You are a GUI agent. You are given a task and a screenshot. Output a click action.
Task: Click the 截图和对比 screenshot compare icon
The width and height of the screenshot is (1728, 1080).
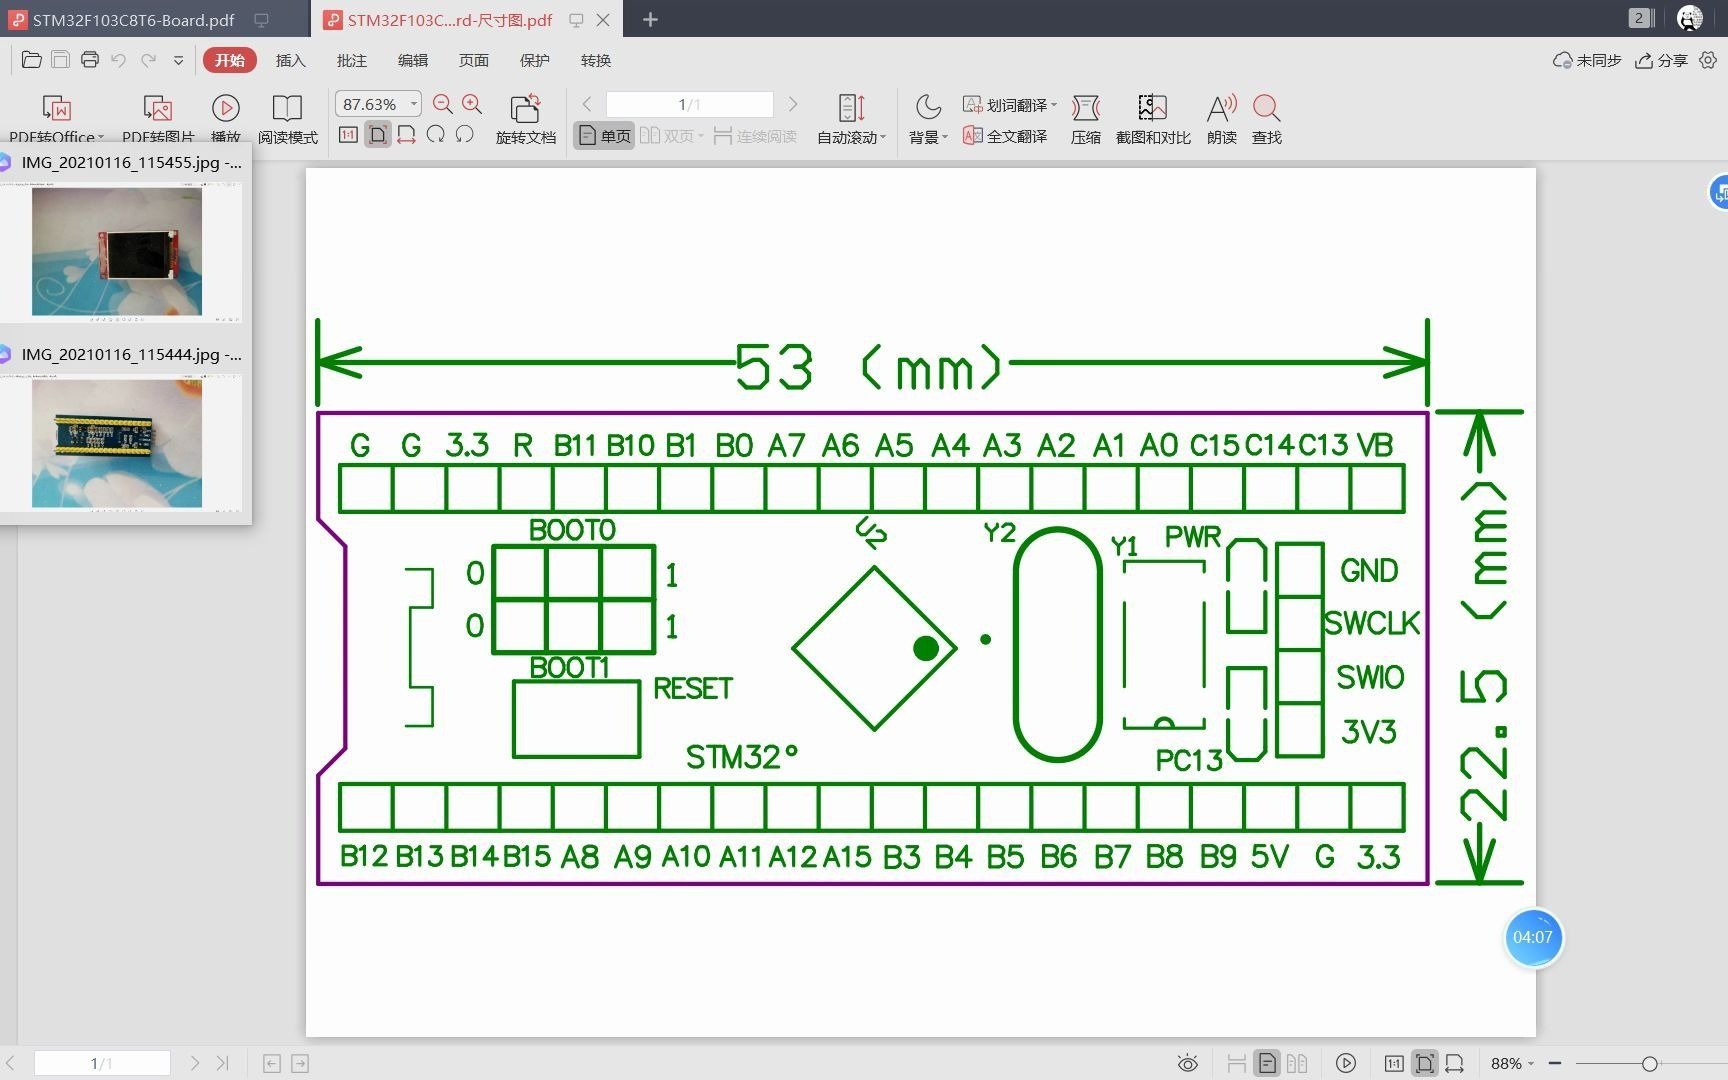[1153, 108]
